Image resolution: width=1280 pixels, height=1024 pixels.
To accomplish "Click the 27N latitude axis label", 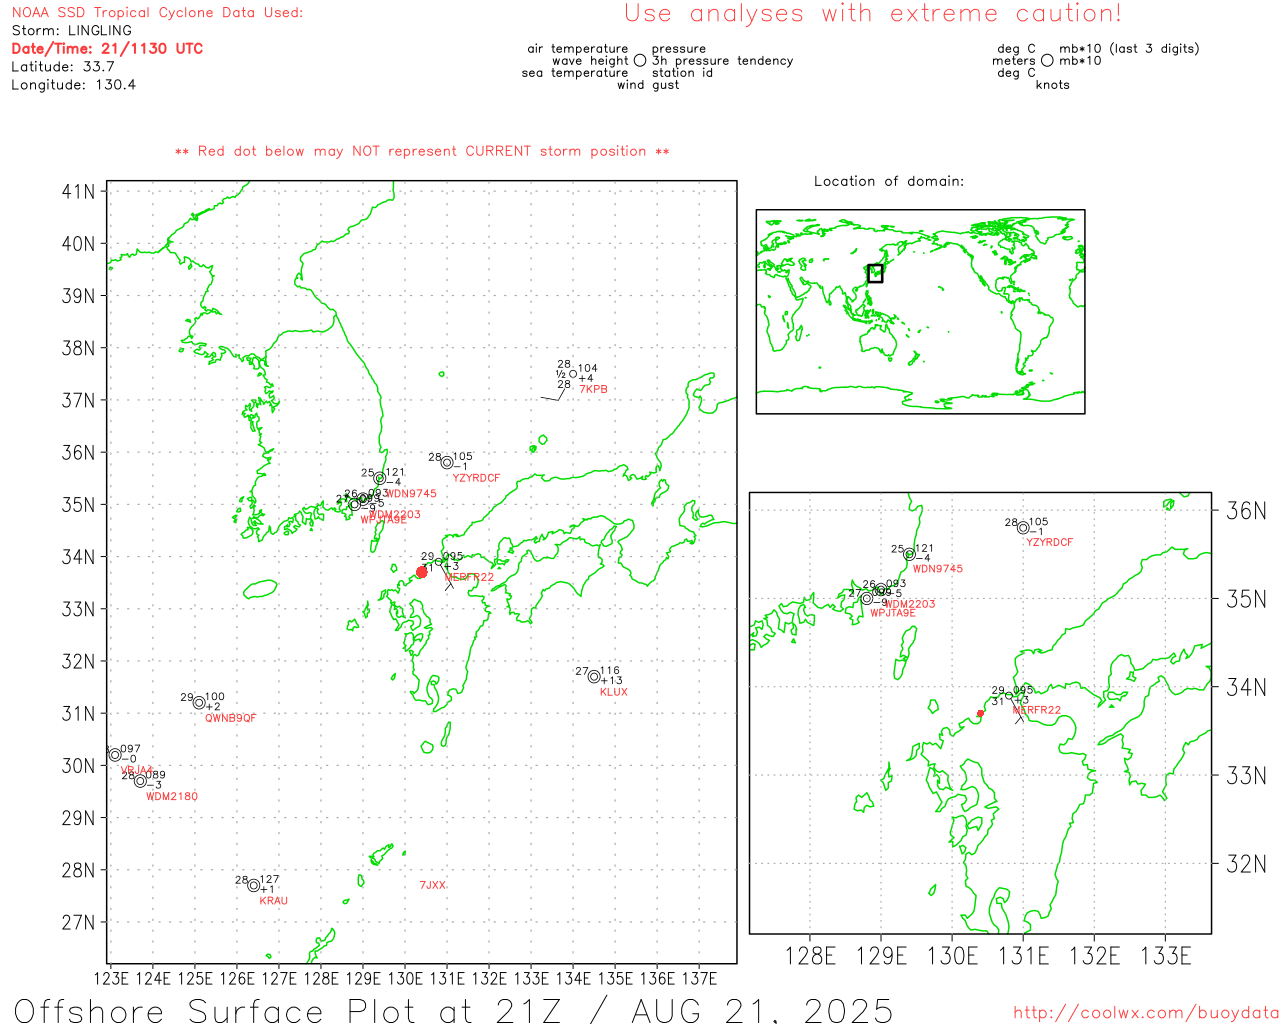I will (x=78, y=923).
